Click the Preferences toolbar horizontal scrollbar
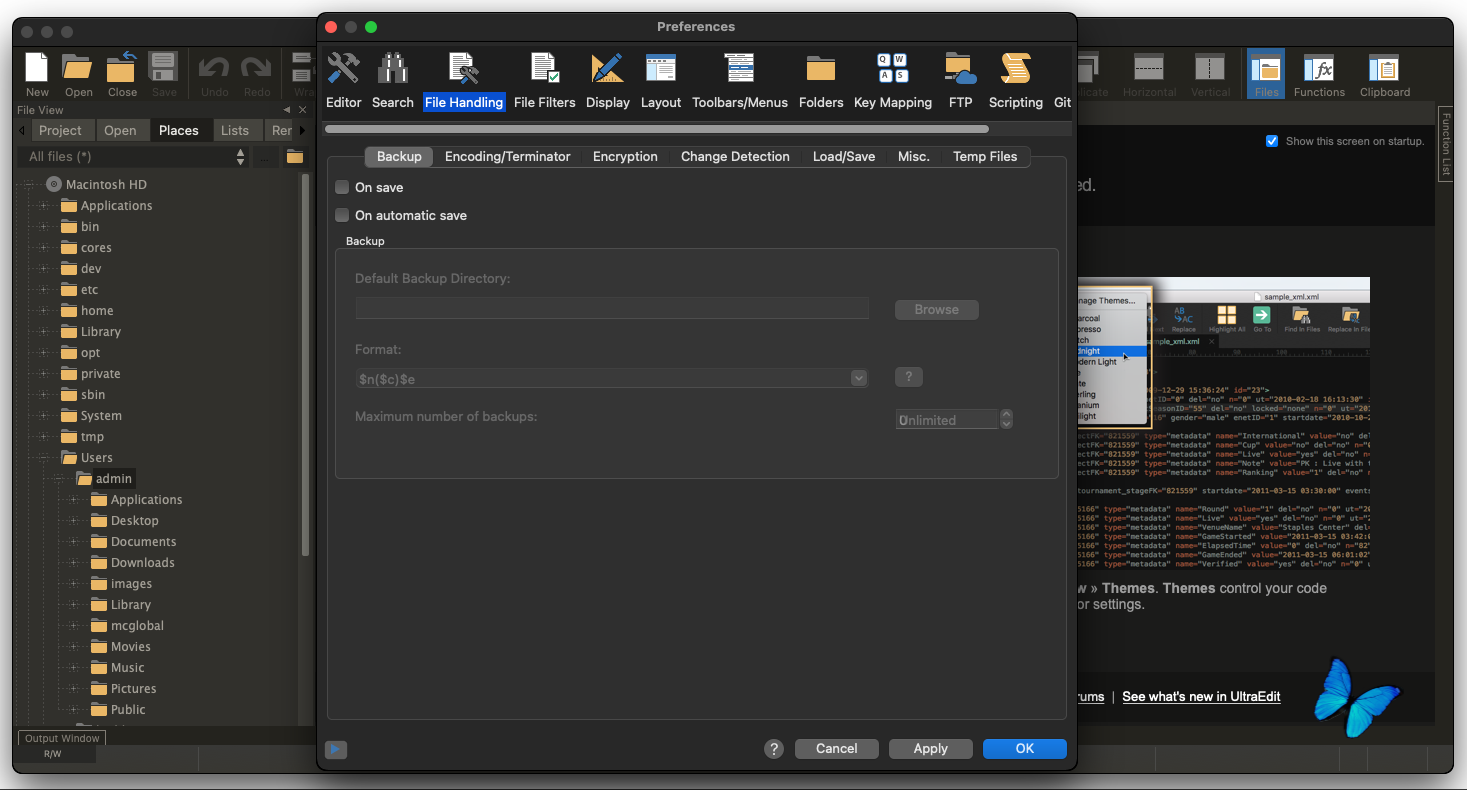Viewport: 1467px width, 790px height. 656,128
